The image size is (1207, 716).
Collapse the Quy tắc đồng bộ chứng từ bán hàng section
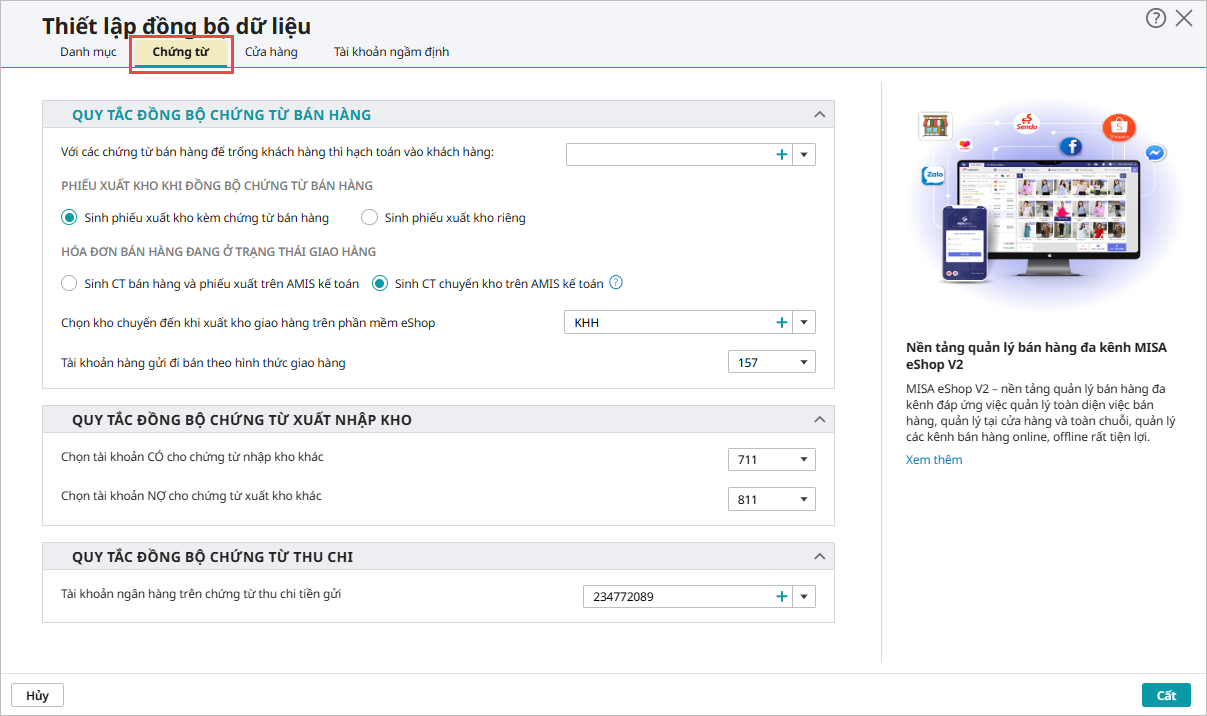[819, 115]
